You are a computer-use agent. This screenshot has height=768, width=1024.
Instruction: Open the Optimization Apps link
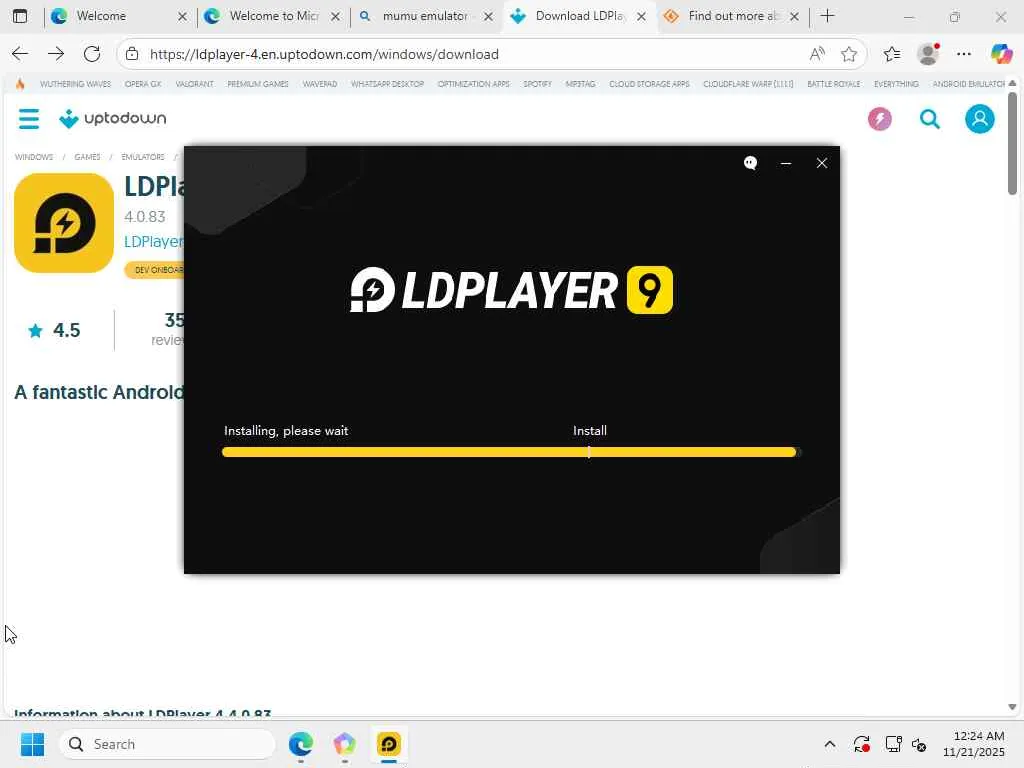473,84
